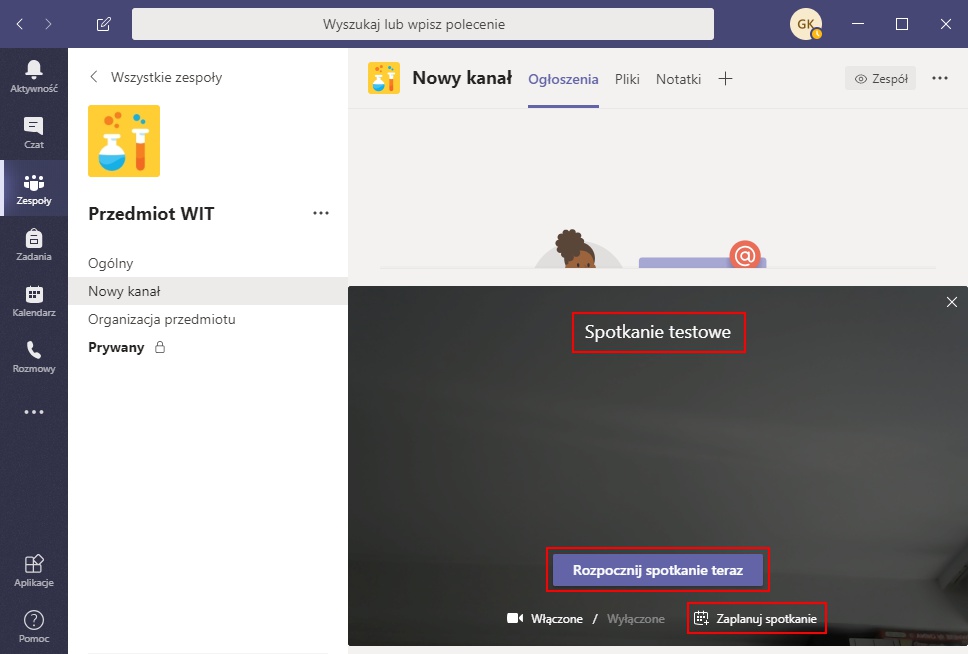
Task: Open the Kalendarz calendar
Action: tap(34, 301)
